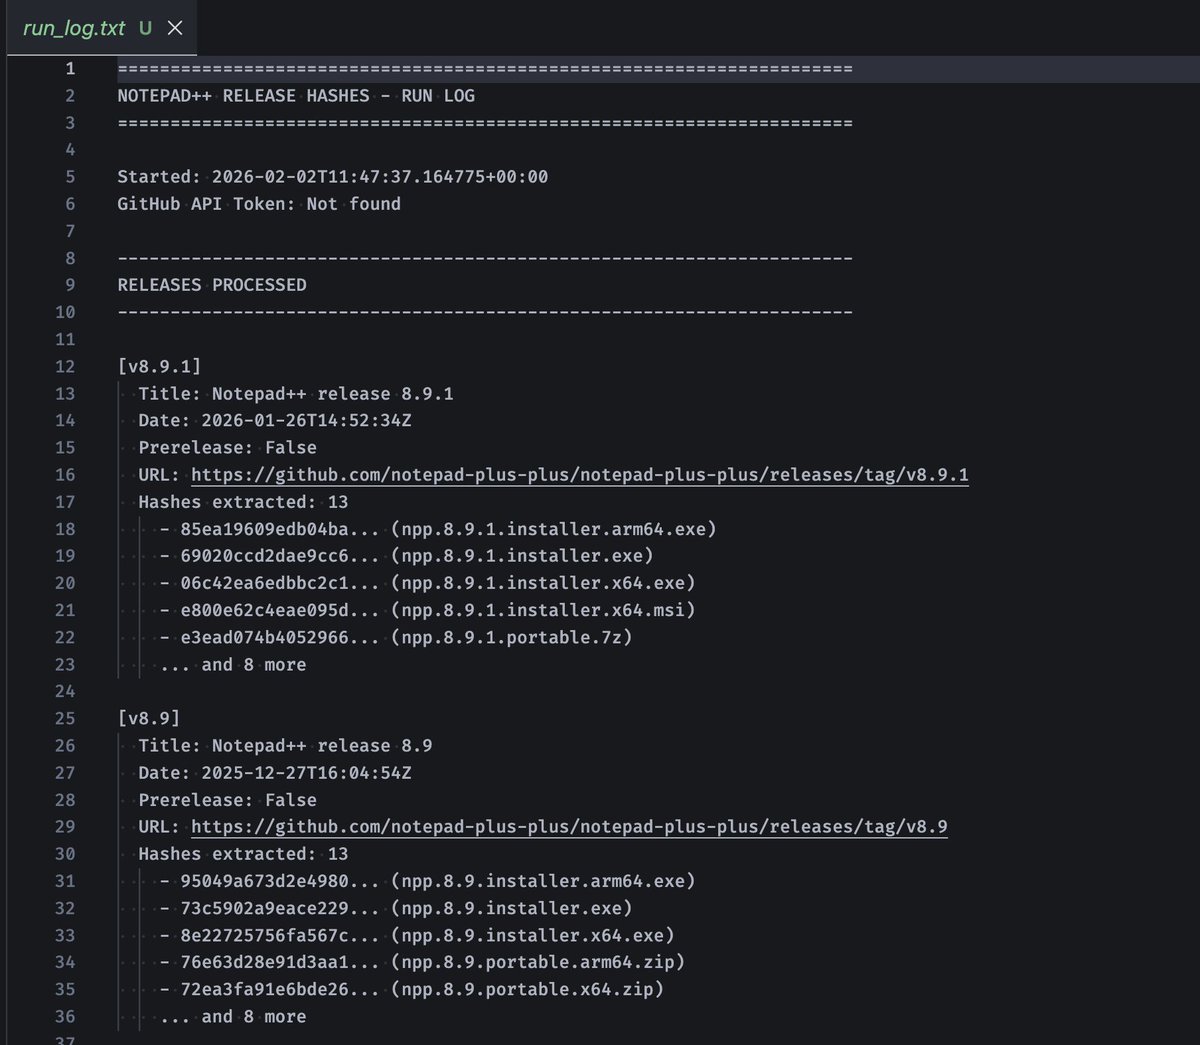The image size is (1200, 1045).
Task: Click hash line for npp.8.9.1.installer.arm64.exe
Action: pyautogui.click(x=438, y=529)
